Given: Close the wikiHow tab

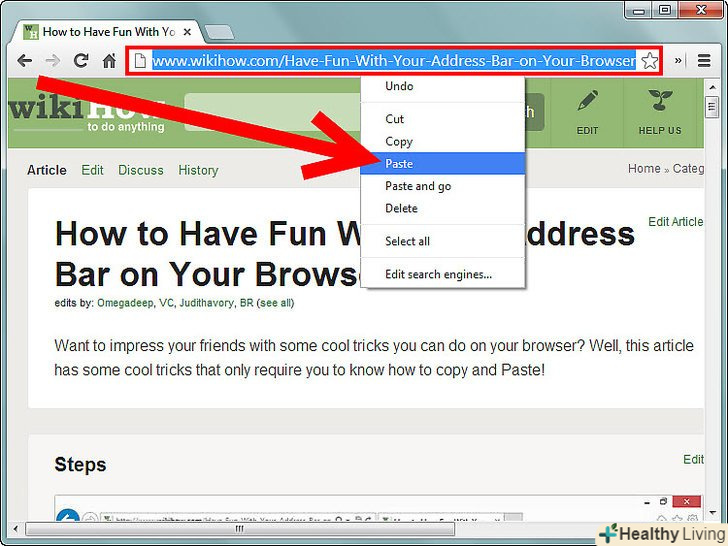Looking at the screenshot, I should point(187,32).
